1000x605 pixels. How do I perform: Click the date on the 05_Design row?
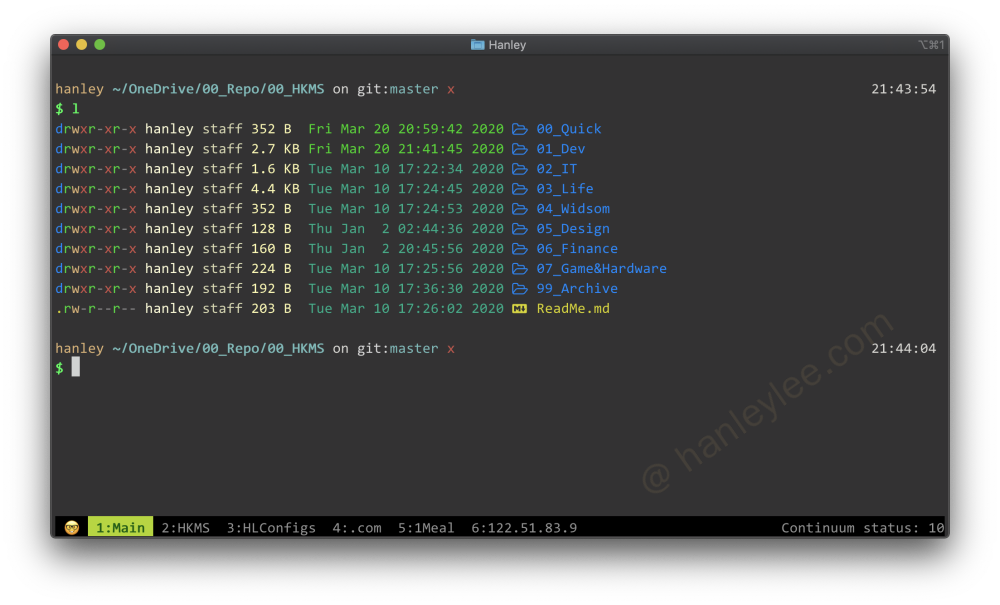(x=406, y=229)
